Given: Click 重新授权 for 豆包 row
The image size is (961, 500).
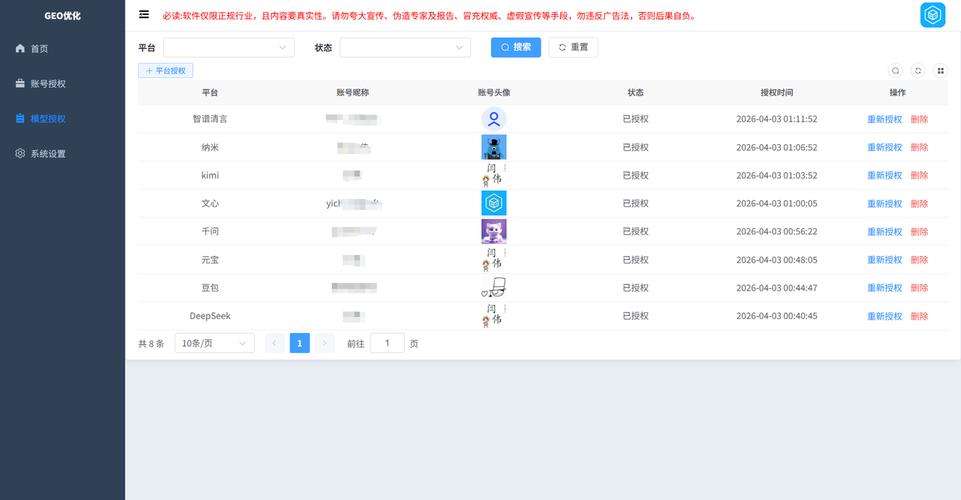Looking at the screenshot, I should [x=884, y=287].
